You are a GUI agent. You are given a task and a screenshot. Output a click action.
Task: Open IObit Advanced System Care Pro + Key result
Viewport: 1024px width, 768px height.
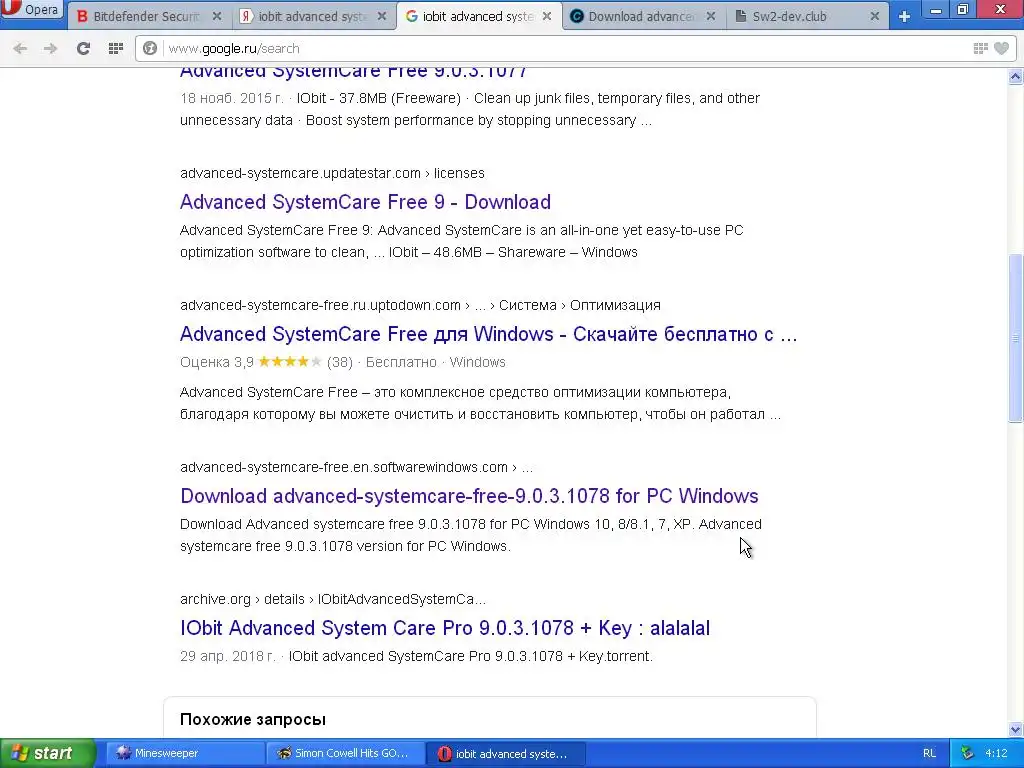[x=445, y=628]
